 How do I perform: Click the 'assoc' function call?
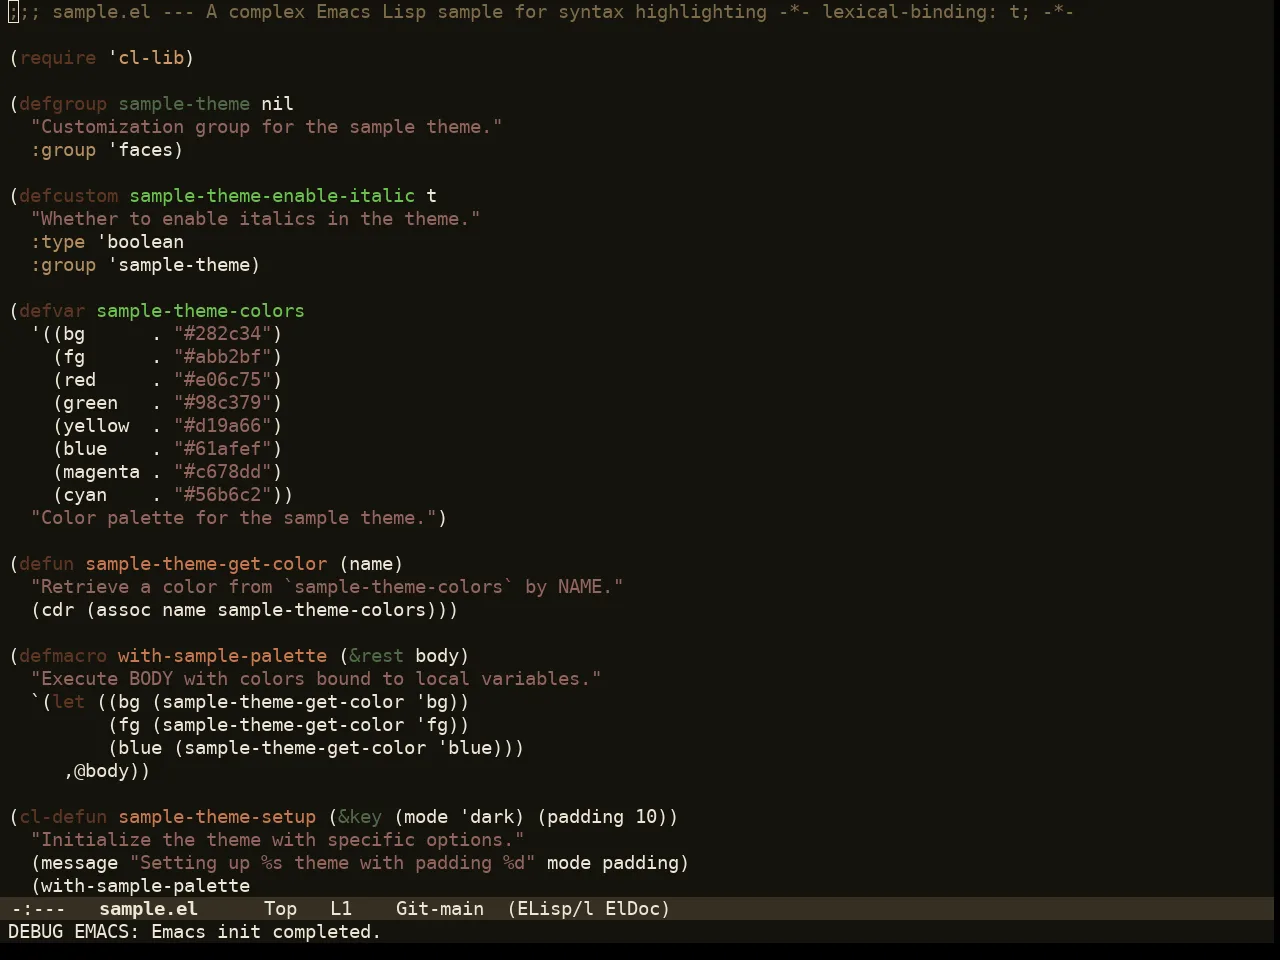(x=124, y=610)
